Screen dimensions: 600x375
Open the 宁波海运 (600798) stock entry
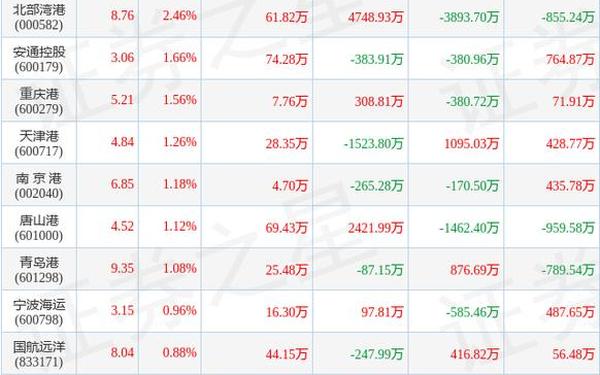pyautogui.click(x=39, y=312)
